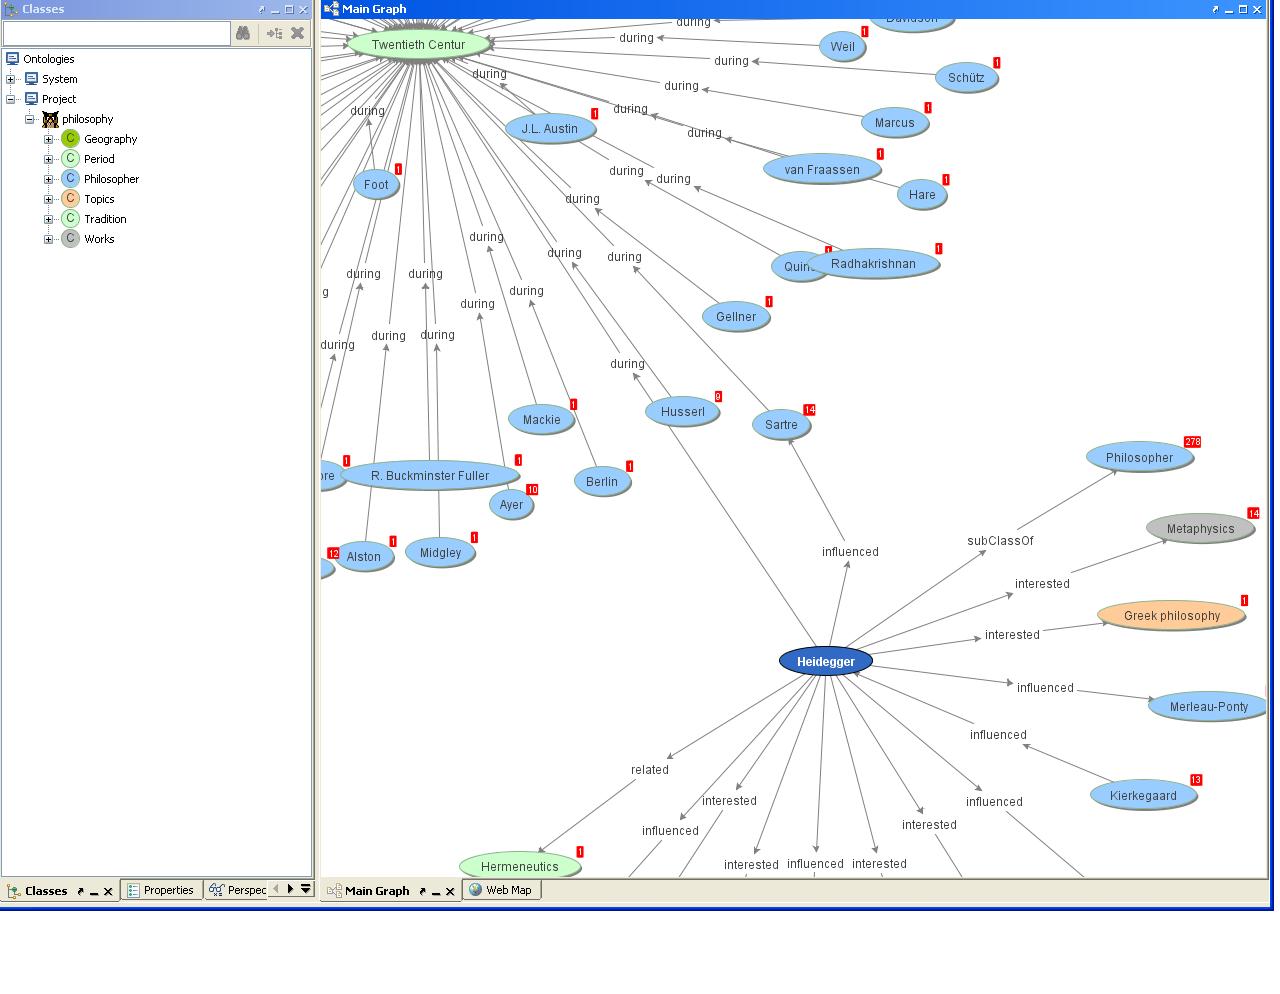Click the Heidegger node in the graph
The width and height of the screenshot is (1280, 994).
tap(826, 661)
